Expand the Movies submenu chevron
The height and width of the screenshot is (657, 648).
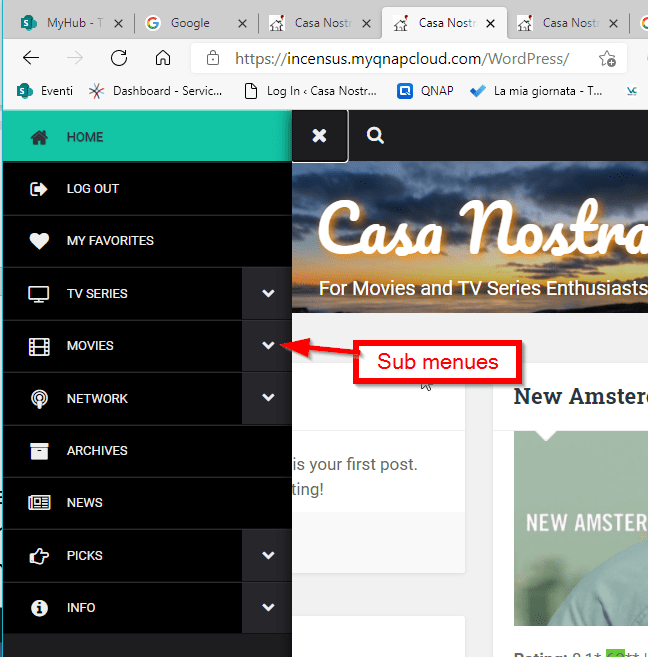click(268, 345)
